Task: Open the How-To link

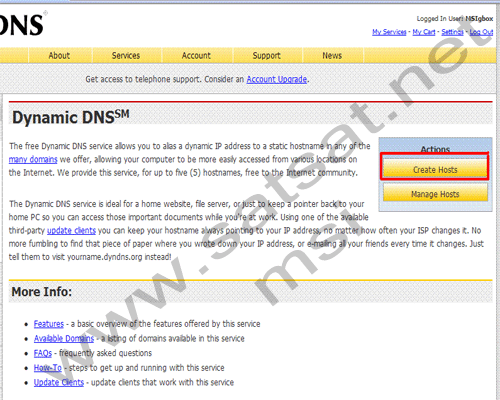Action: point(48,368)
